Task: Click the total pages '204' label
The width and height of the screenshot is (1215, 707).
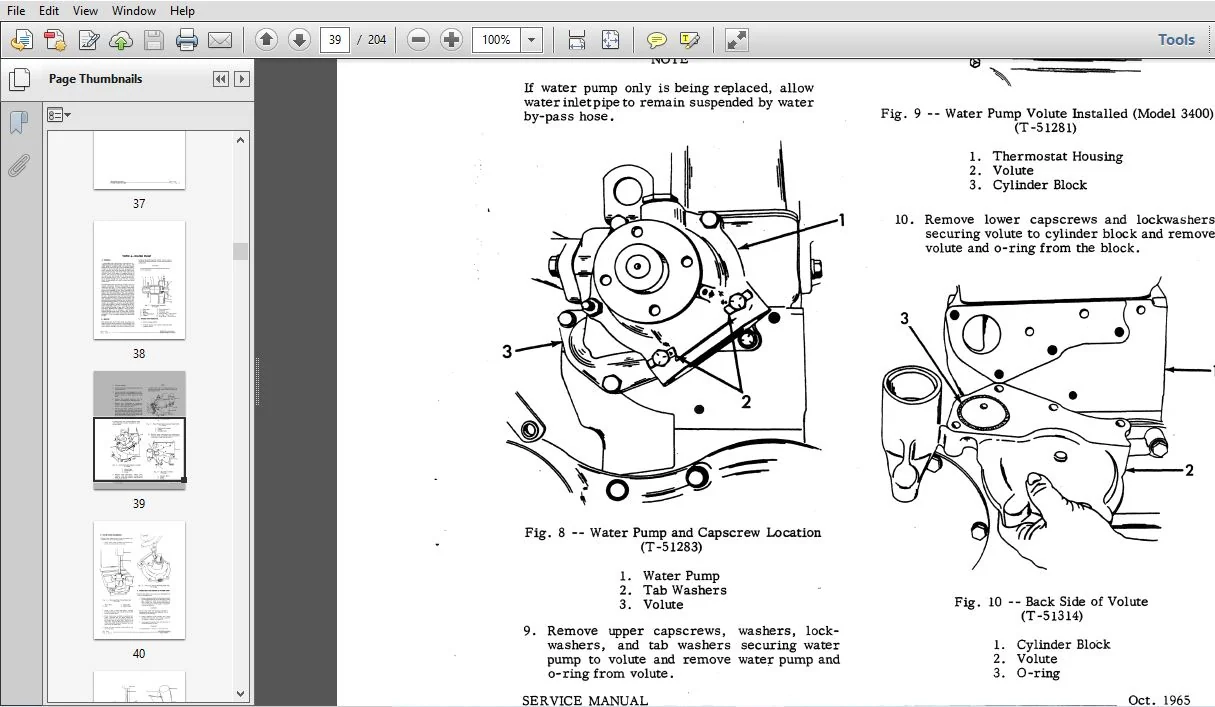Action: tap(377, 40)
